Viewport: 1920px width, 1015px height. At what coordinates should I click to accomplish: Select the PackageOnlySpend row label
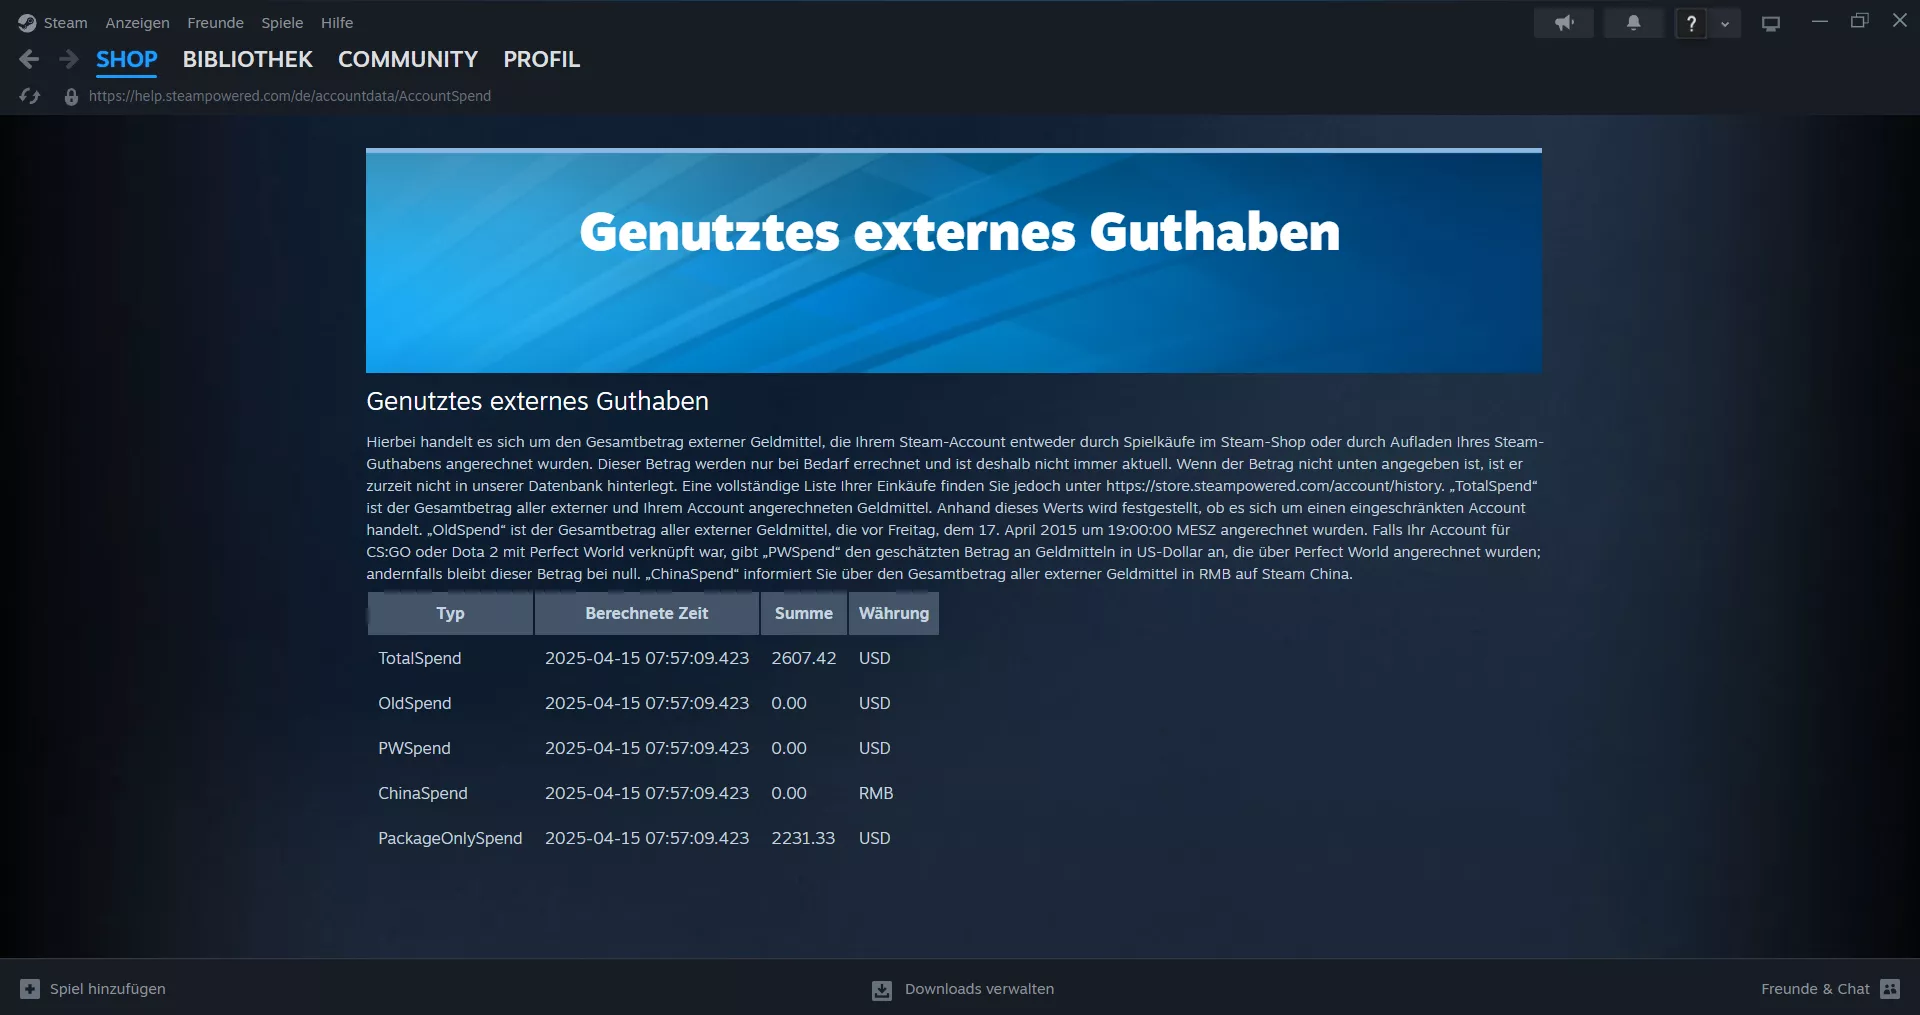tap(450, 838)
